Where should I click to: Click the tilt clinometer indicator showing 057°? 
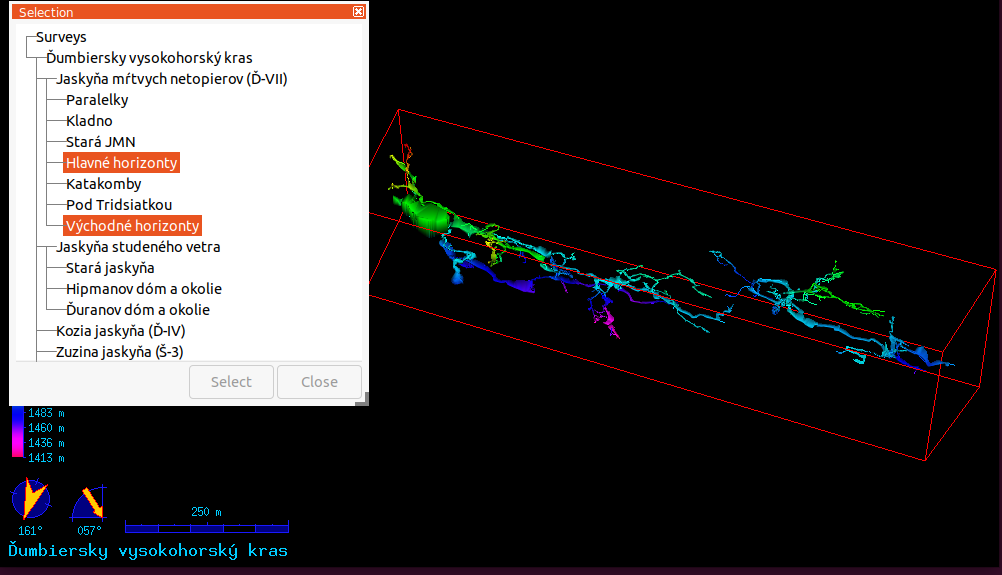click(x=89, y=503)
